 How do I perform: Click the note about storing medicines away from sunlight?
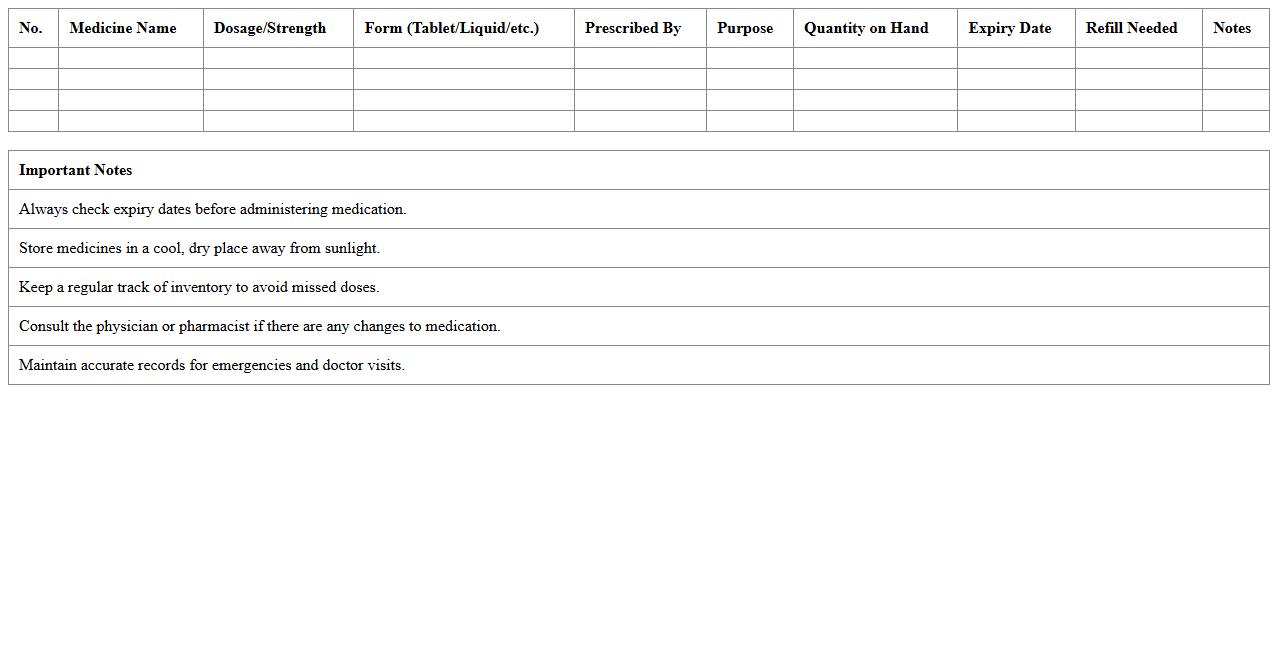(x=200, y=248)
